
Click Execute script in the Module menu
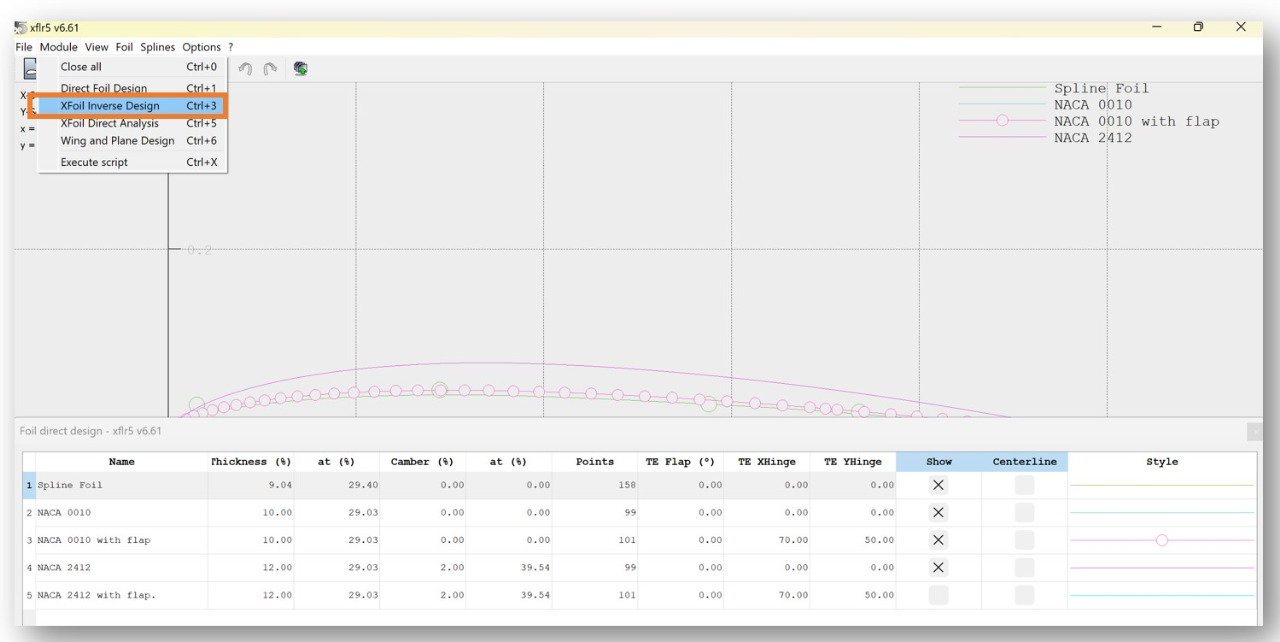[x=94, y=162]
